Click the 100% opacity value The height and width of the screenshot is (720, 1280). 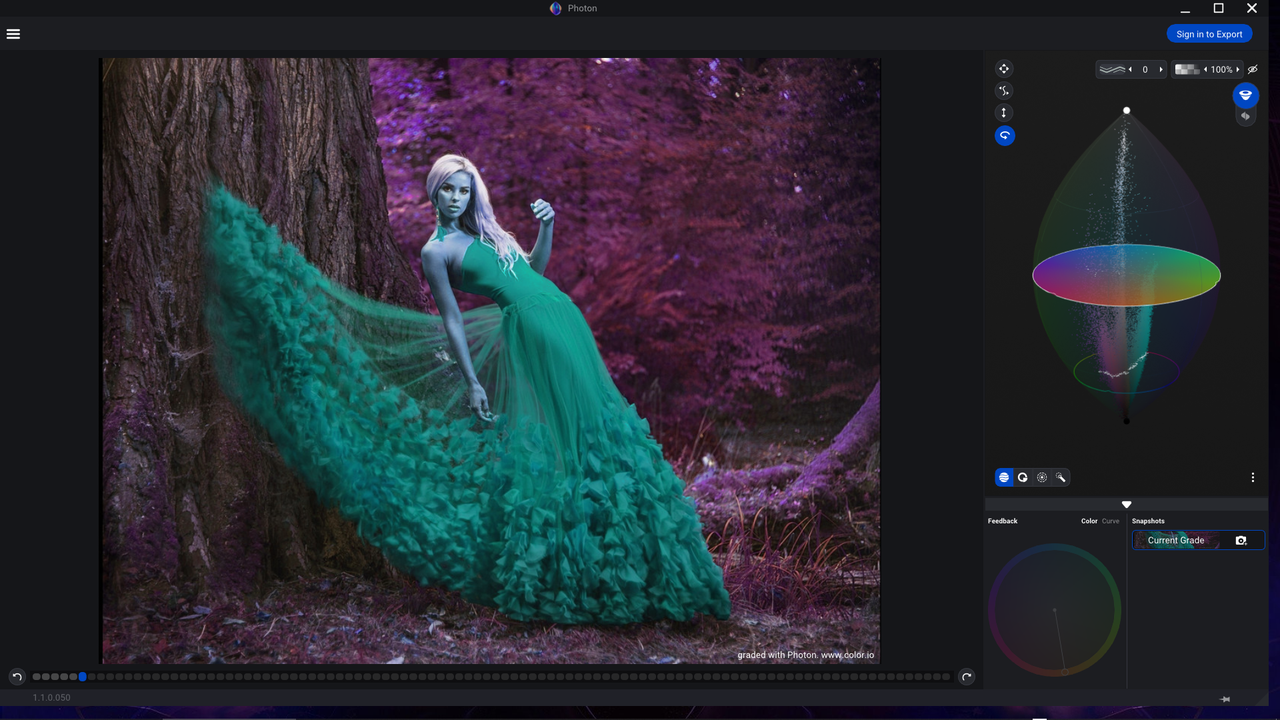tap(1221, 70)
